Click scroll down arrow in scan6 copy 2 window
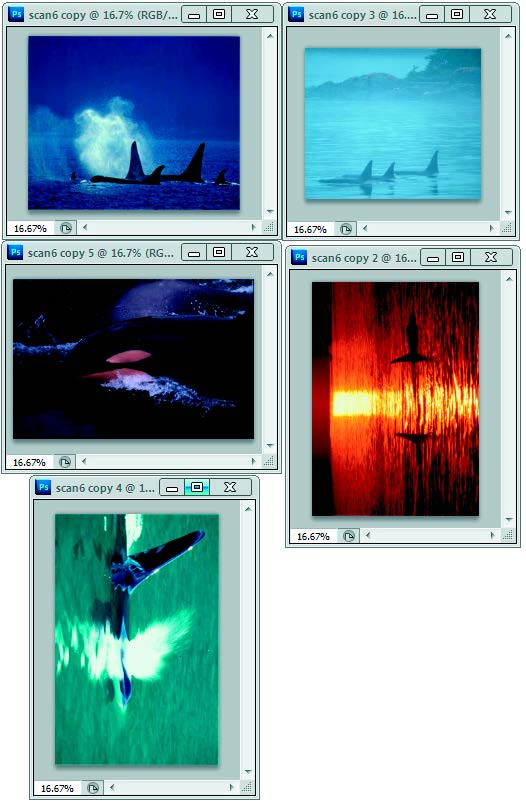The height and width of the screenshot is (805, 526). pyautogui.click(x=509, y=520)
